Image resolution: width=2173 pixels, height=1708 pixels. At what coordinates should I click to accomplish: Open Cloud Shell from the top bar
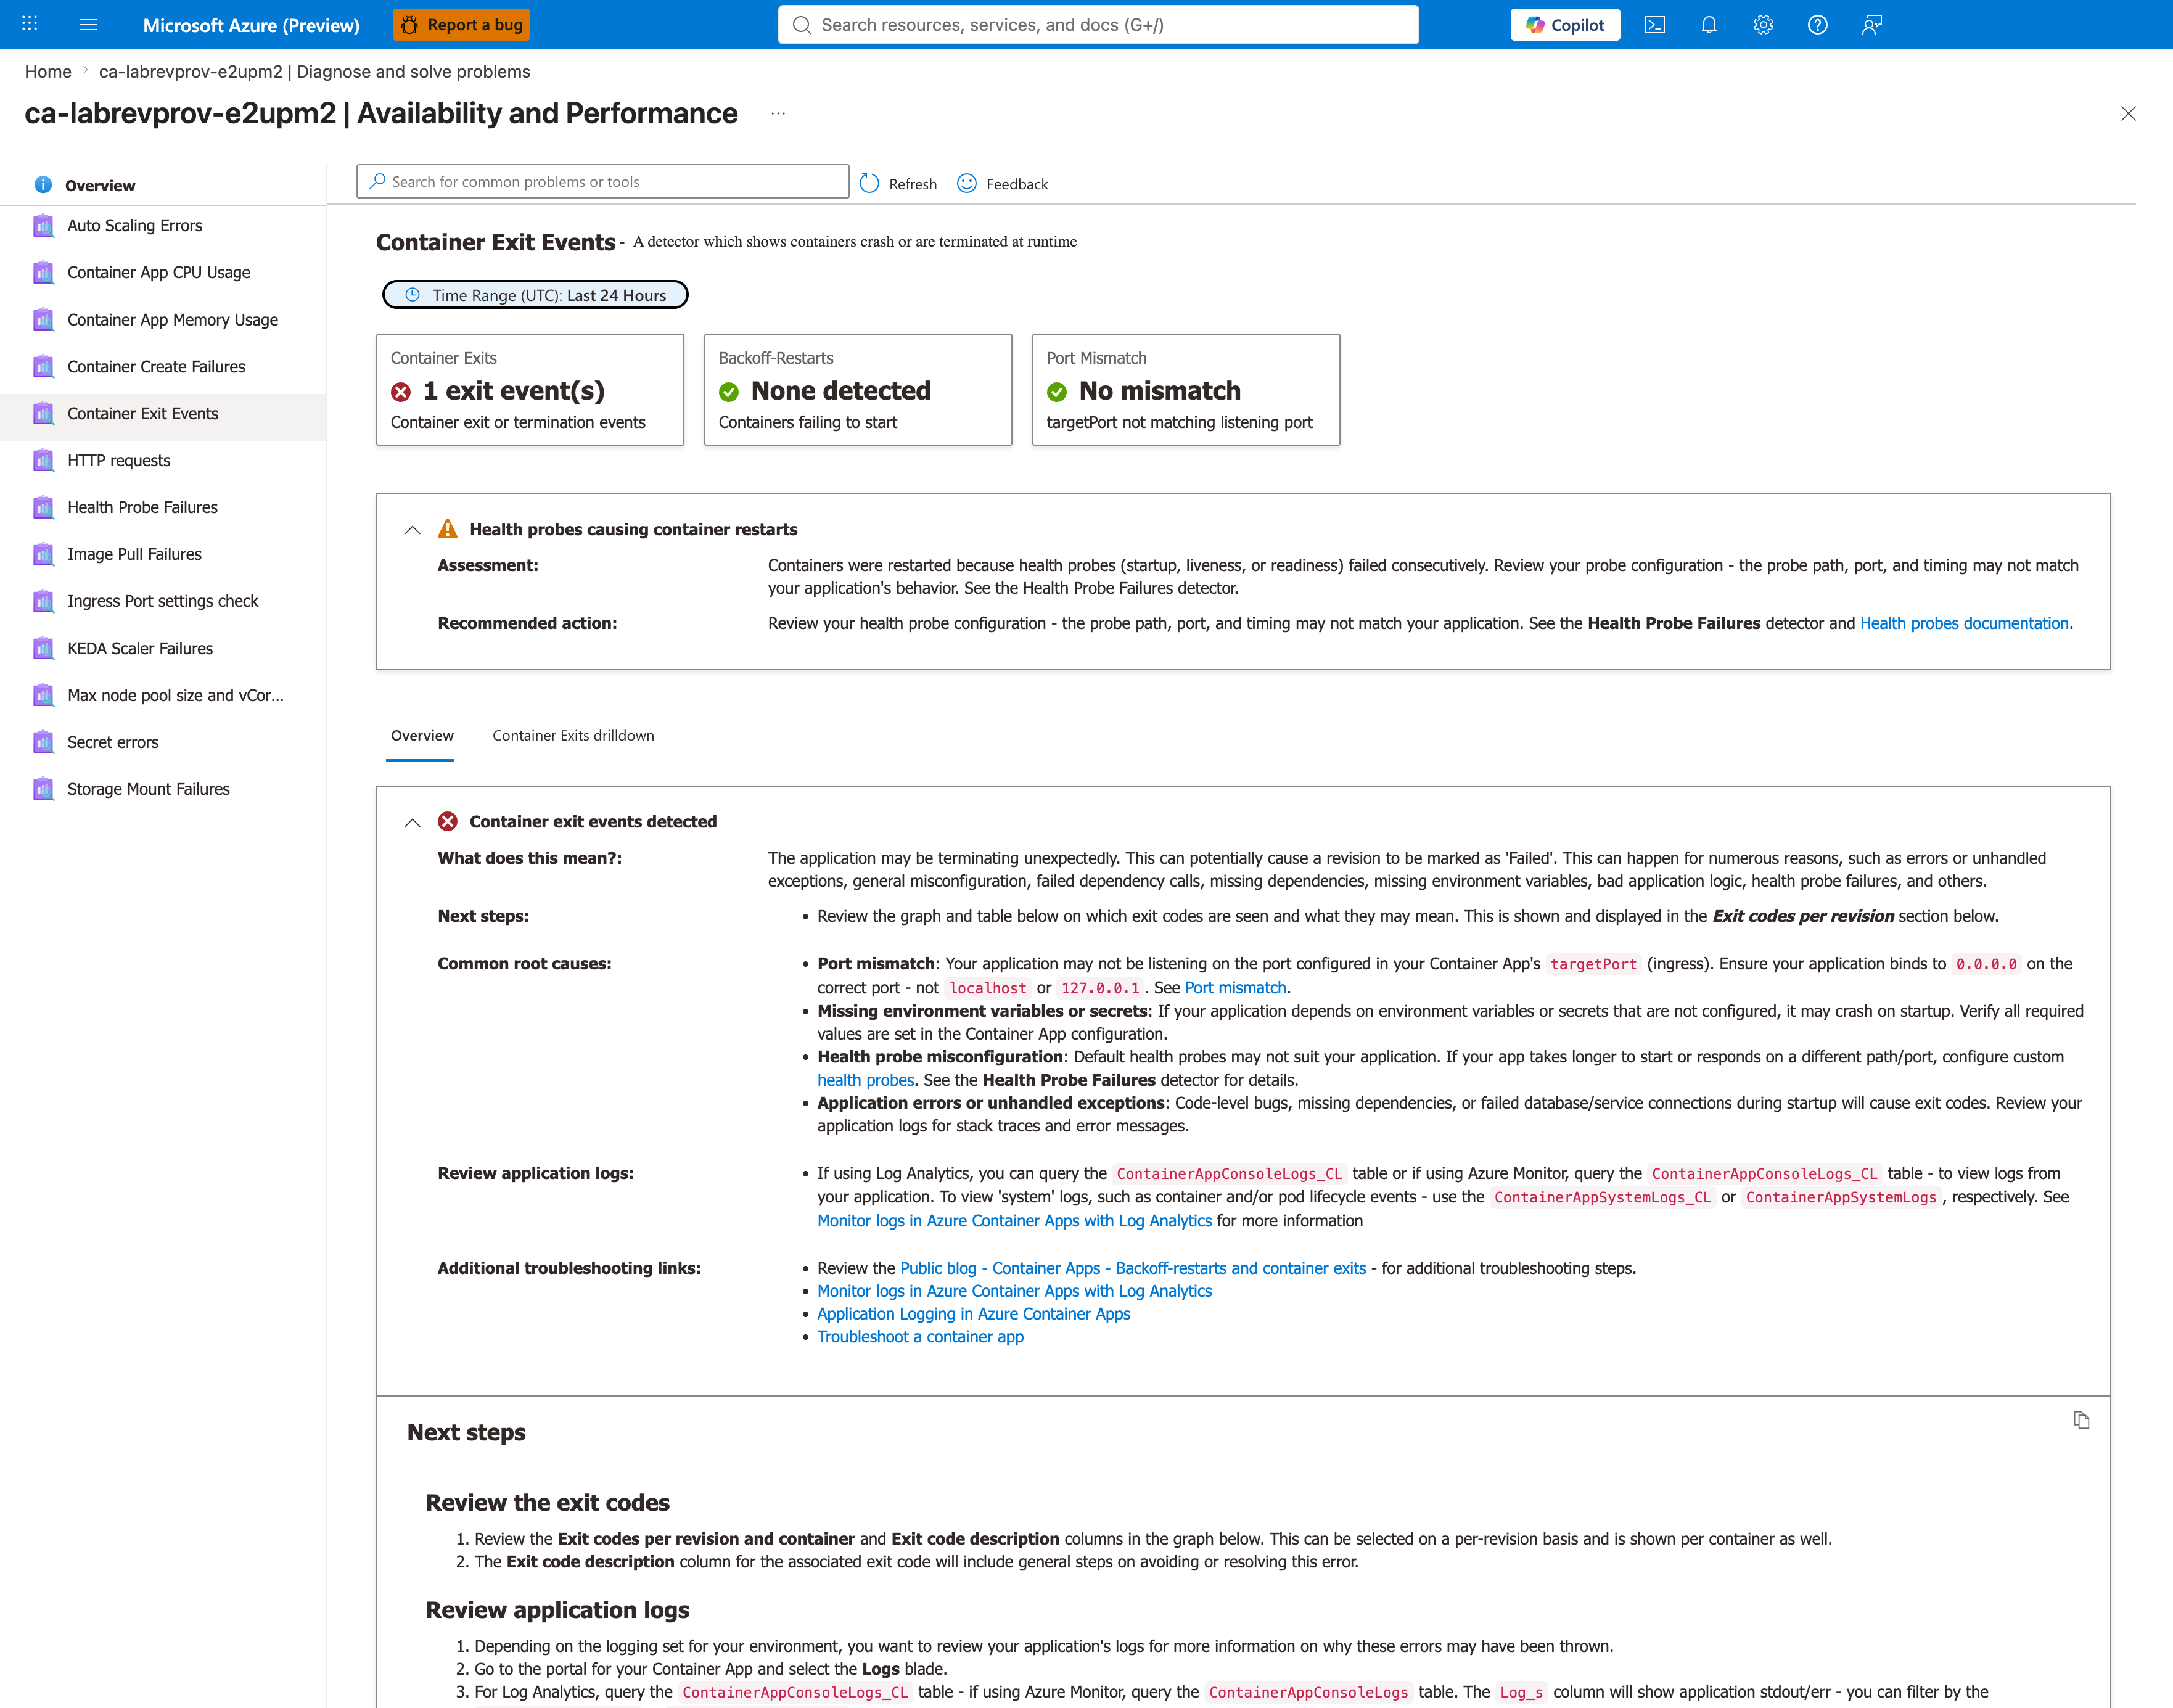pos(1655,25)
